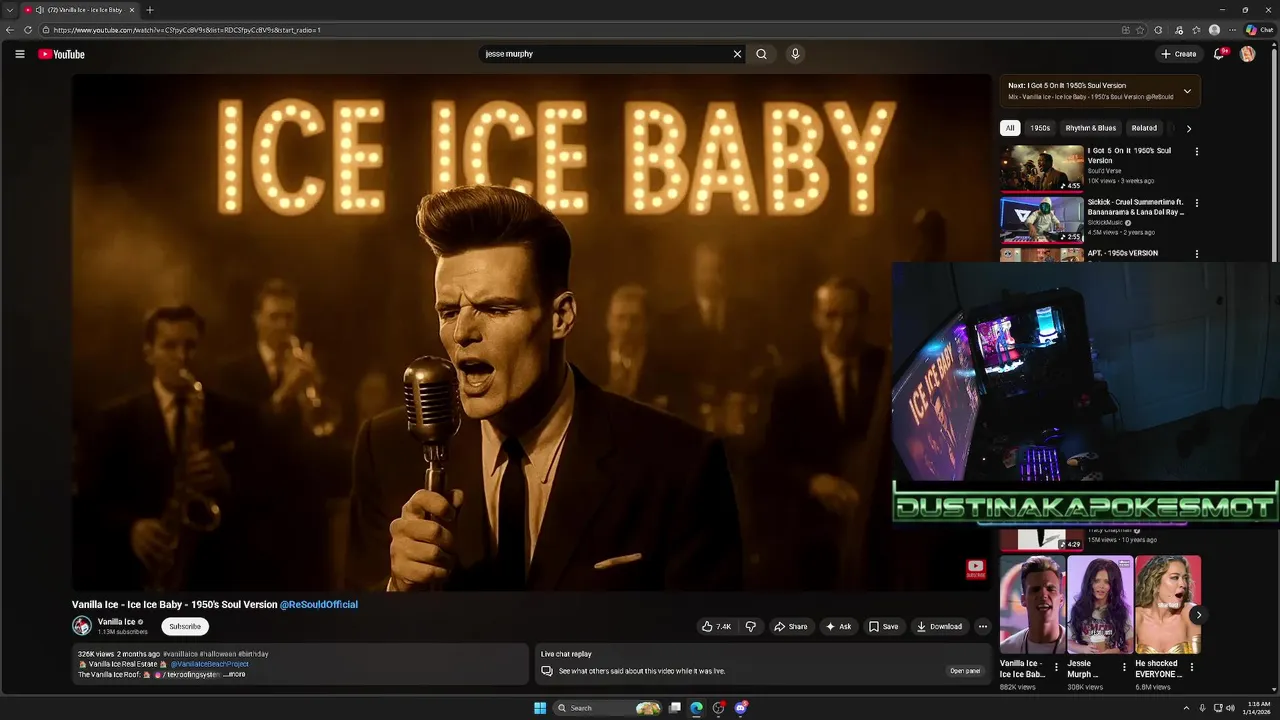This screenshot has width=1280, height=720.
Task: Show more filter chips with the arrow
Action: pyautogui.click(x=1188, y=128)
